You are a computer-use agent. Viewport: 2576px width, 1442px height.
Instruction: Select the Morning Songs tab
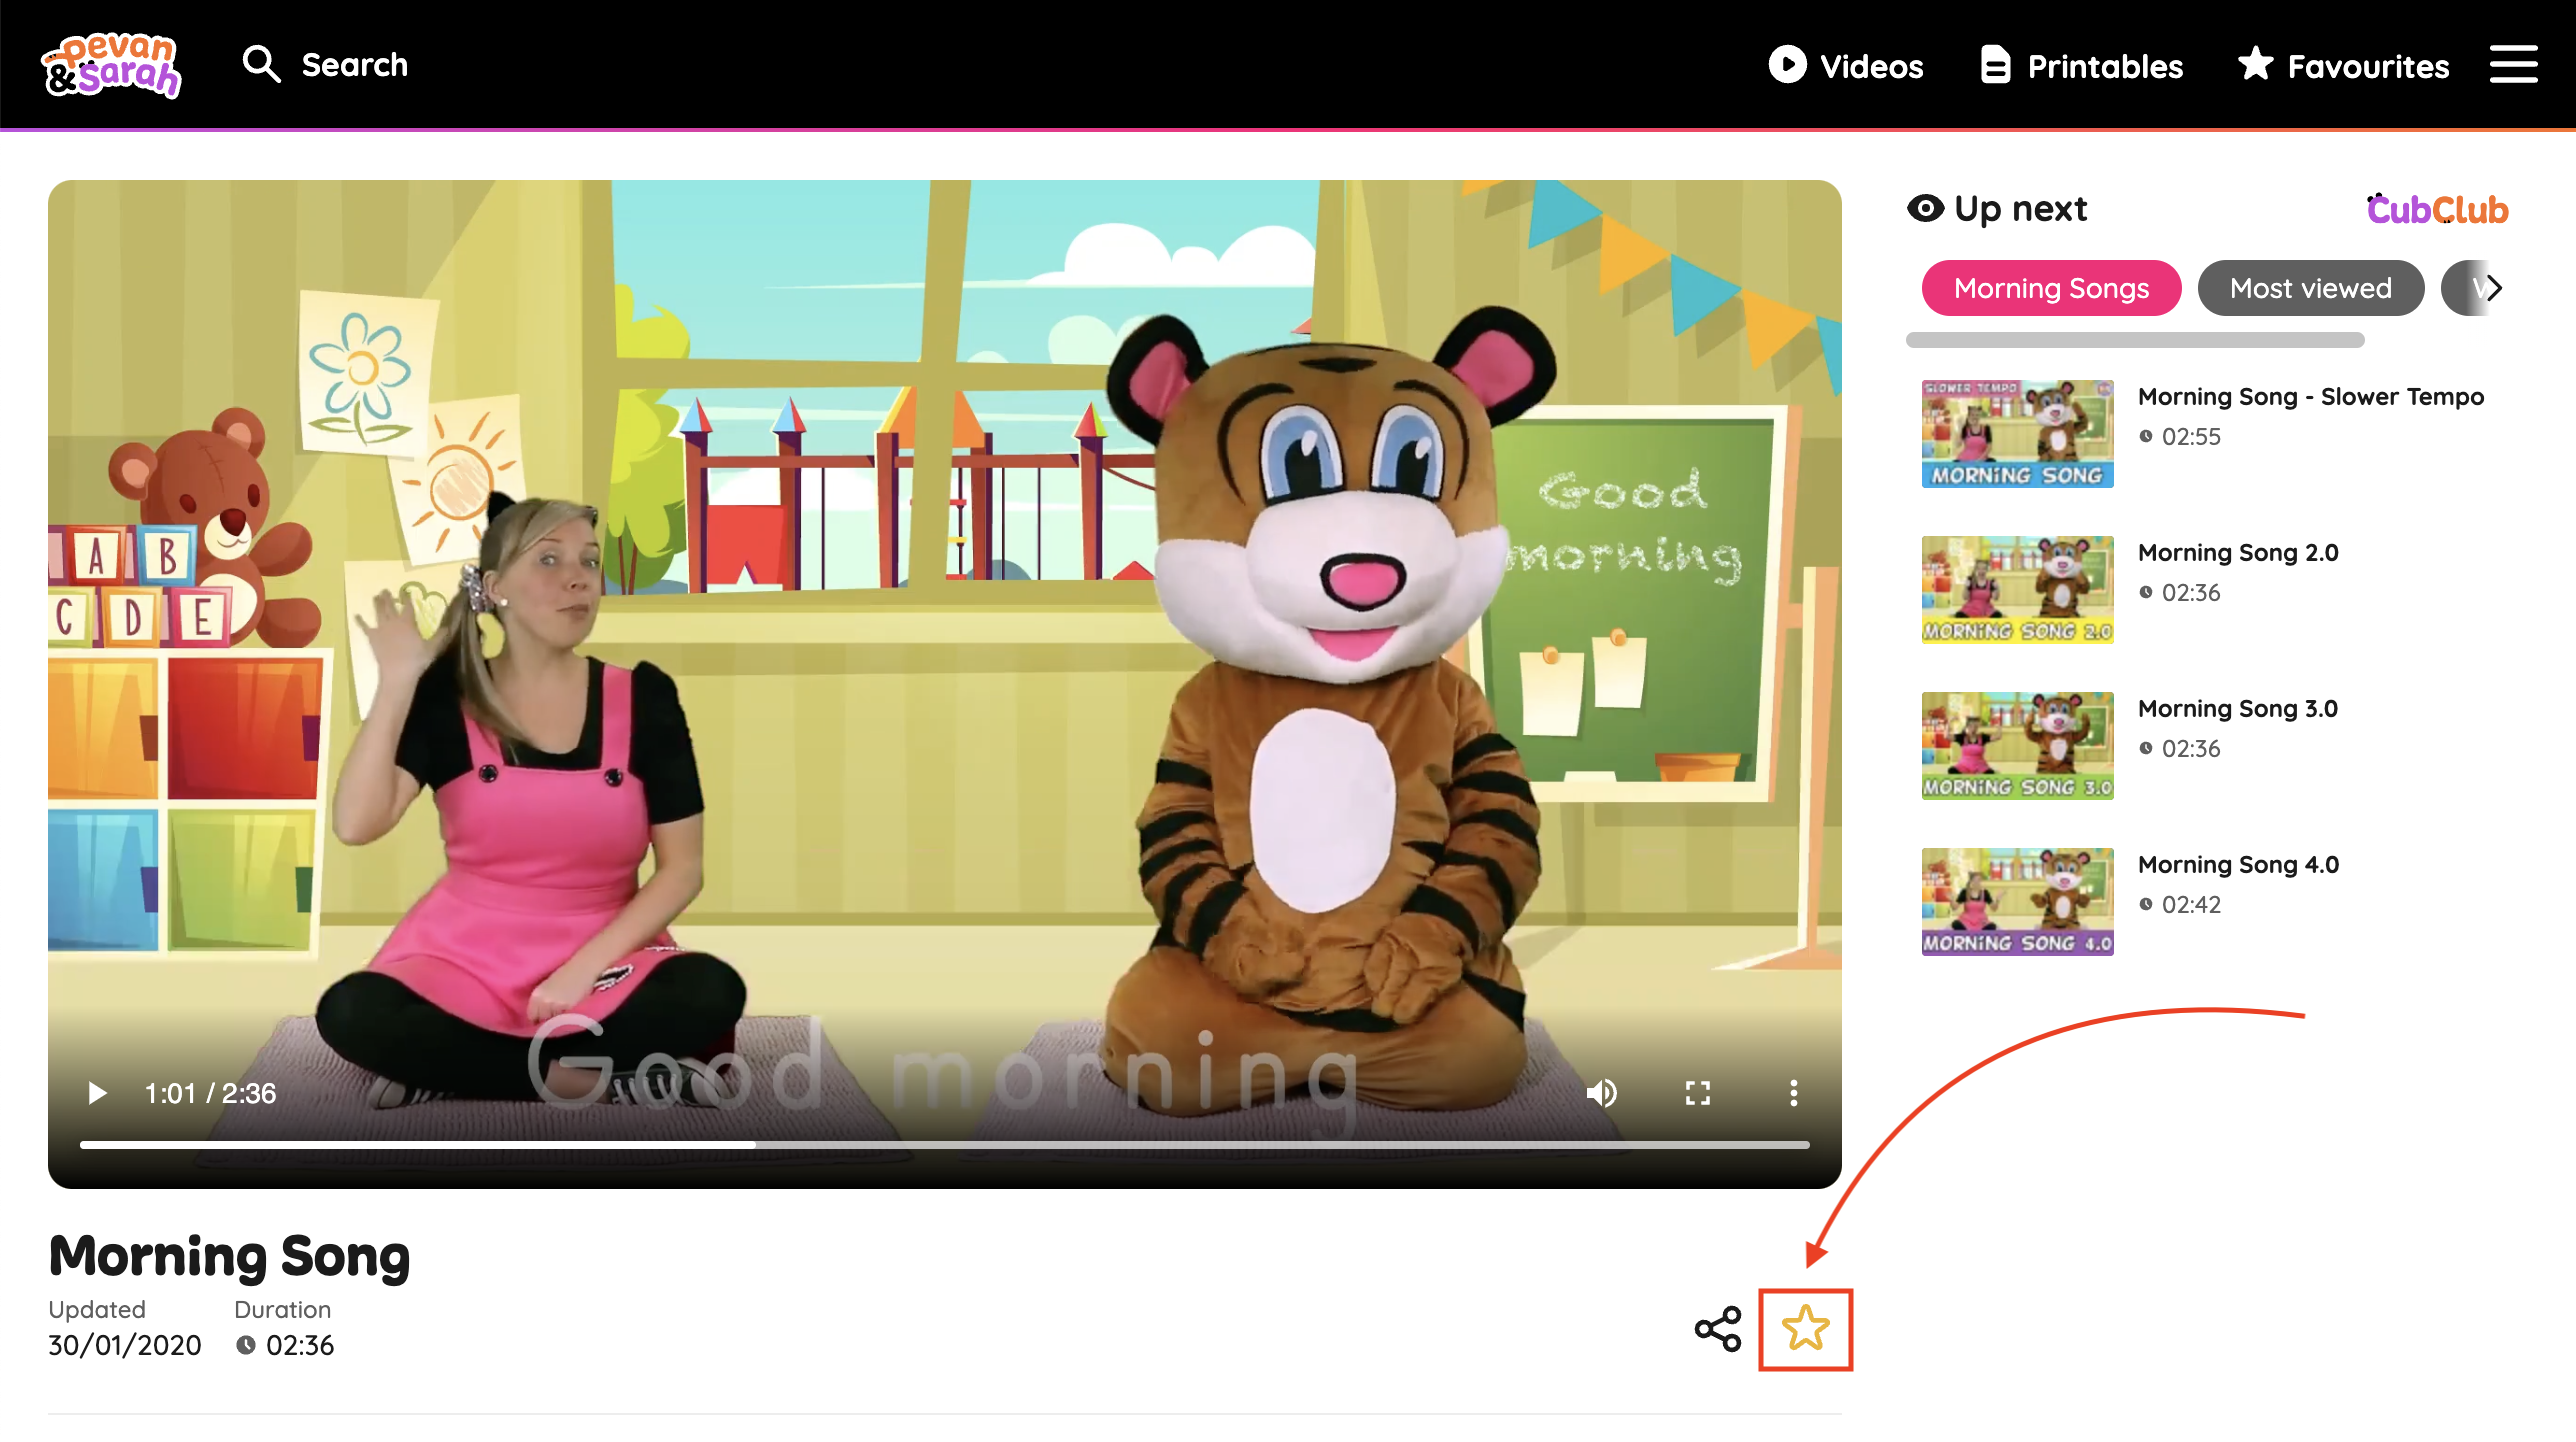point(2051,288)
